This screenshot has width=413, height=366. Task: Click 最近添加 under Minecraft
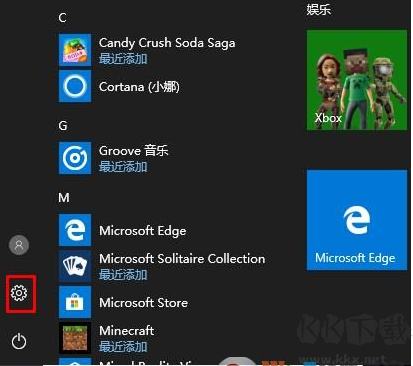coord(123,347)
